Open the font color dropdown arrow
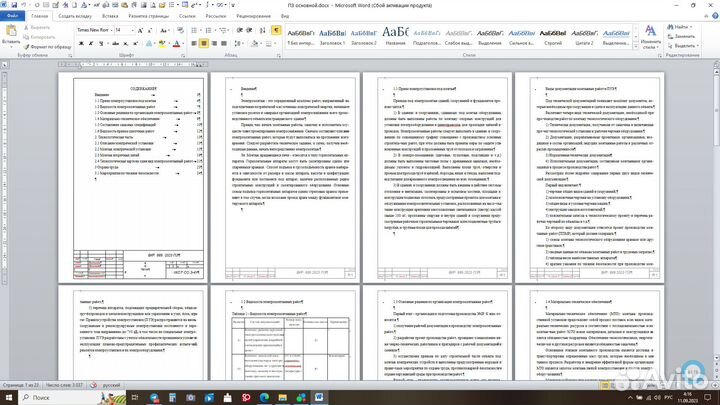The width and height of the screenshot is (720, 405). pos(183,44)
